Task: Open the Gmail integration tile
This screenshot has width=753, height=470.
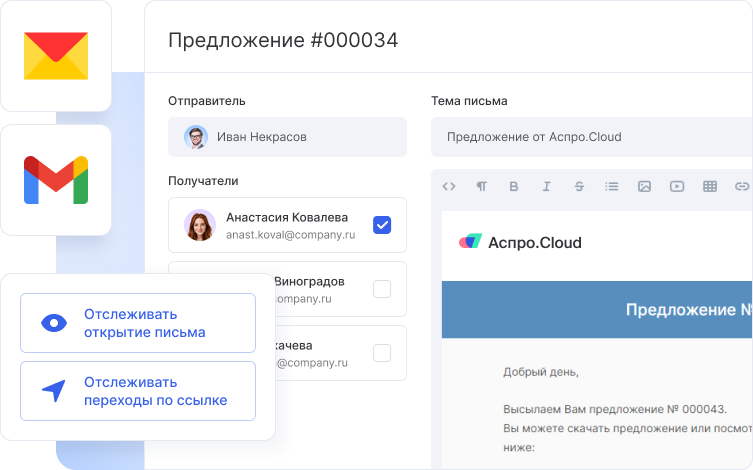Action: pos(56,179)
